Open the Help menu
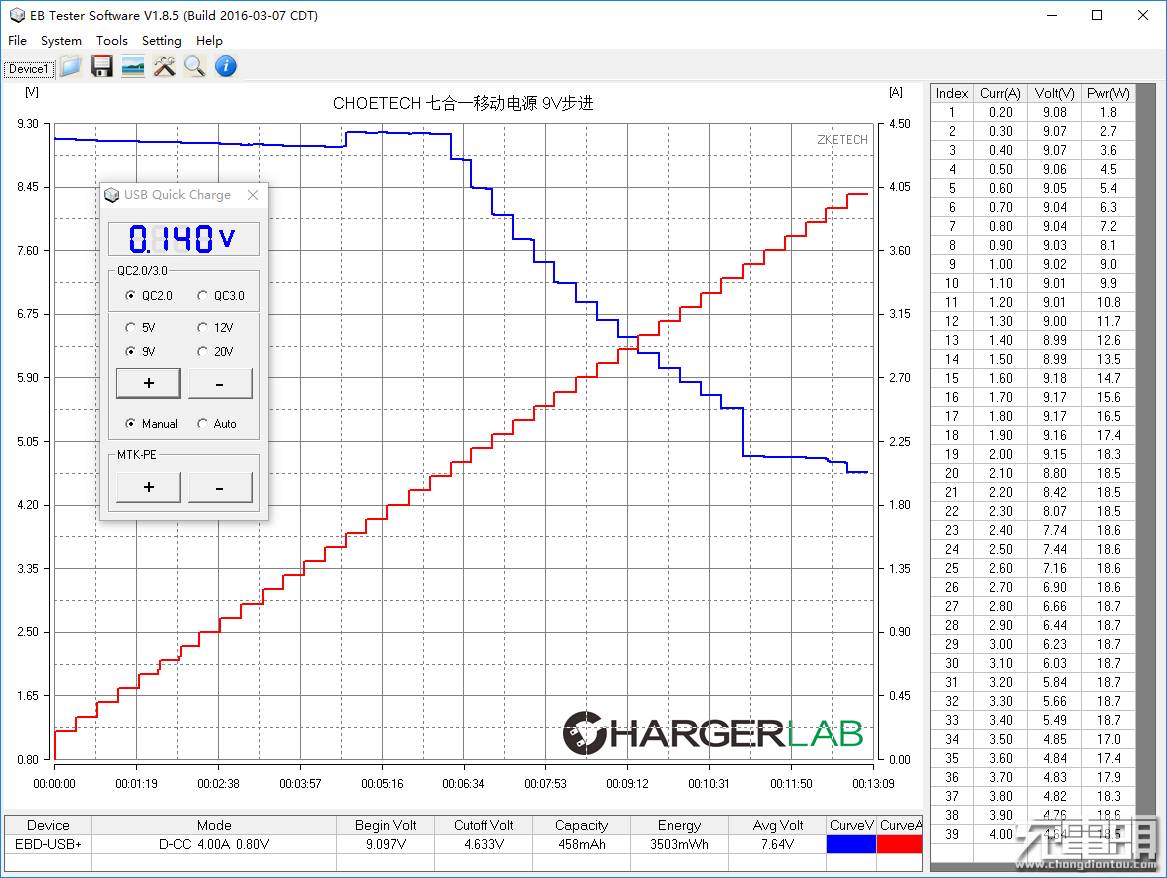Viewport: 1167px width, 878px height. 209,41
